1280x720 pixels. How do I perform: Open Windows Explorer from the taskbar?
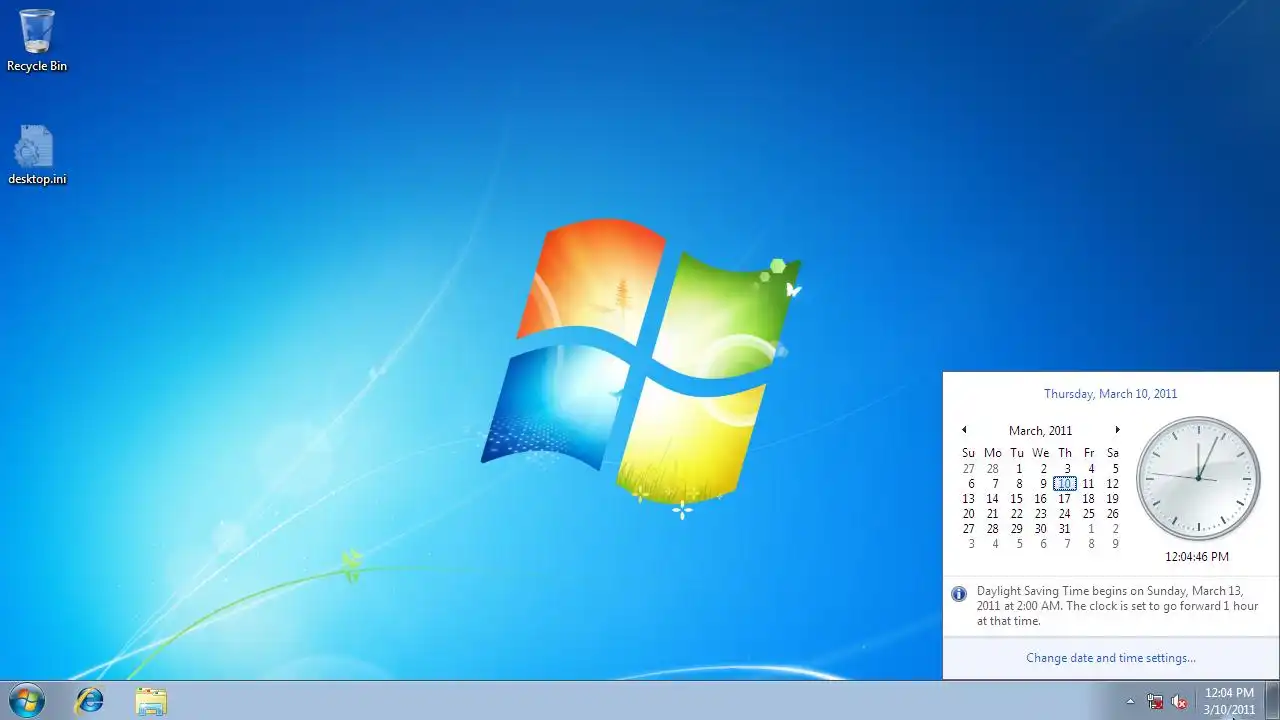(151, 701)
